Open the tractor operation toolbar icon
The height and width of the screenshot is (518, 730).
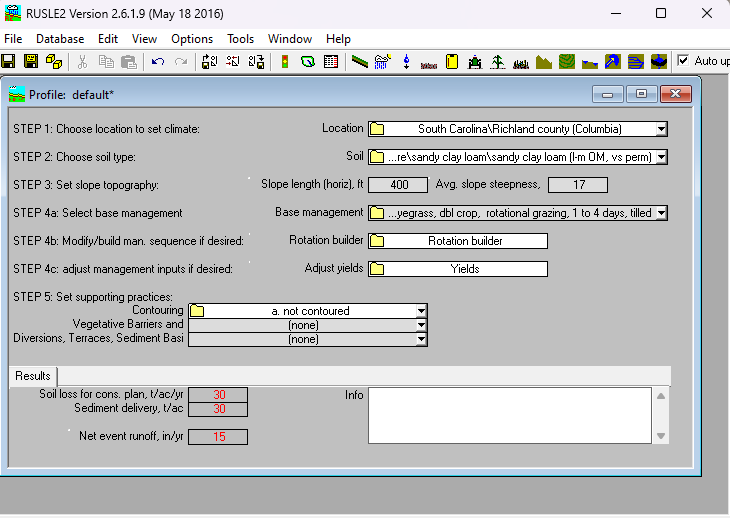coord(474,61)
